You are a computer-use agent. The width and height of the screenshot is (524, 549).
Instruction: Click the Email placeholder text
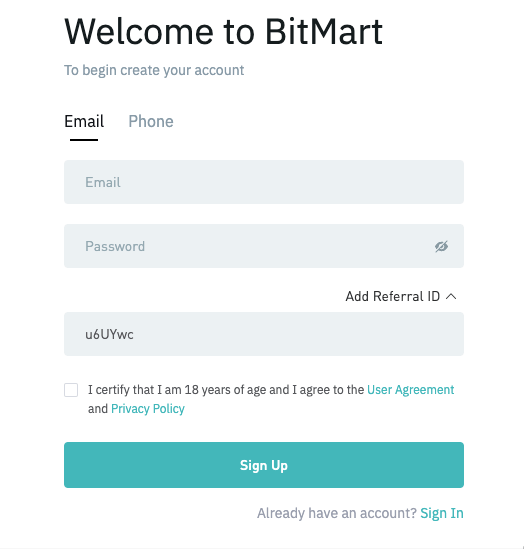[103, 182]
